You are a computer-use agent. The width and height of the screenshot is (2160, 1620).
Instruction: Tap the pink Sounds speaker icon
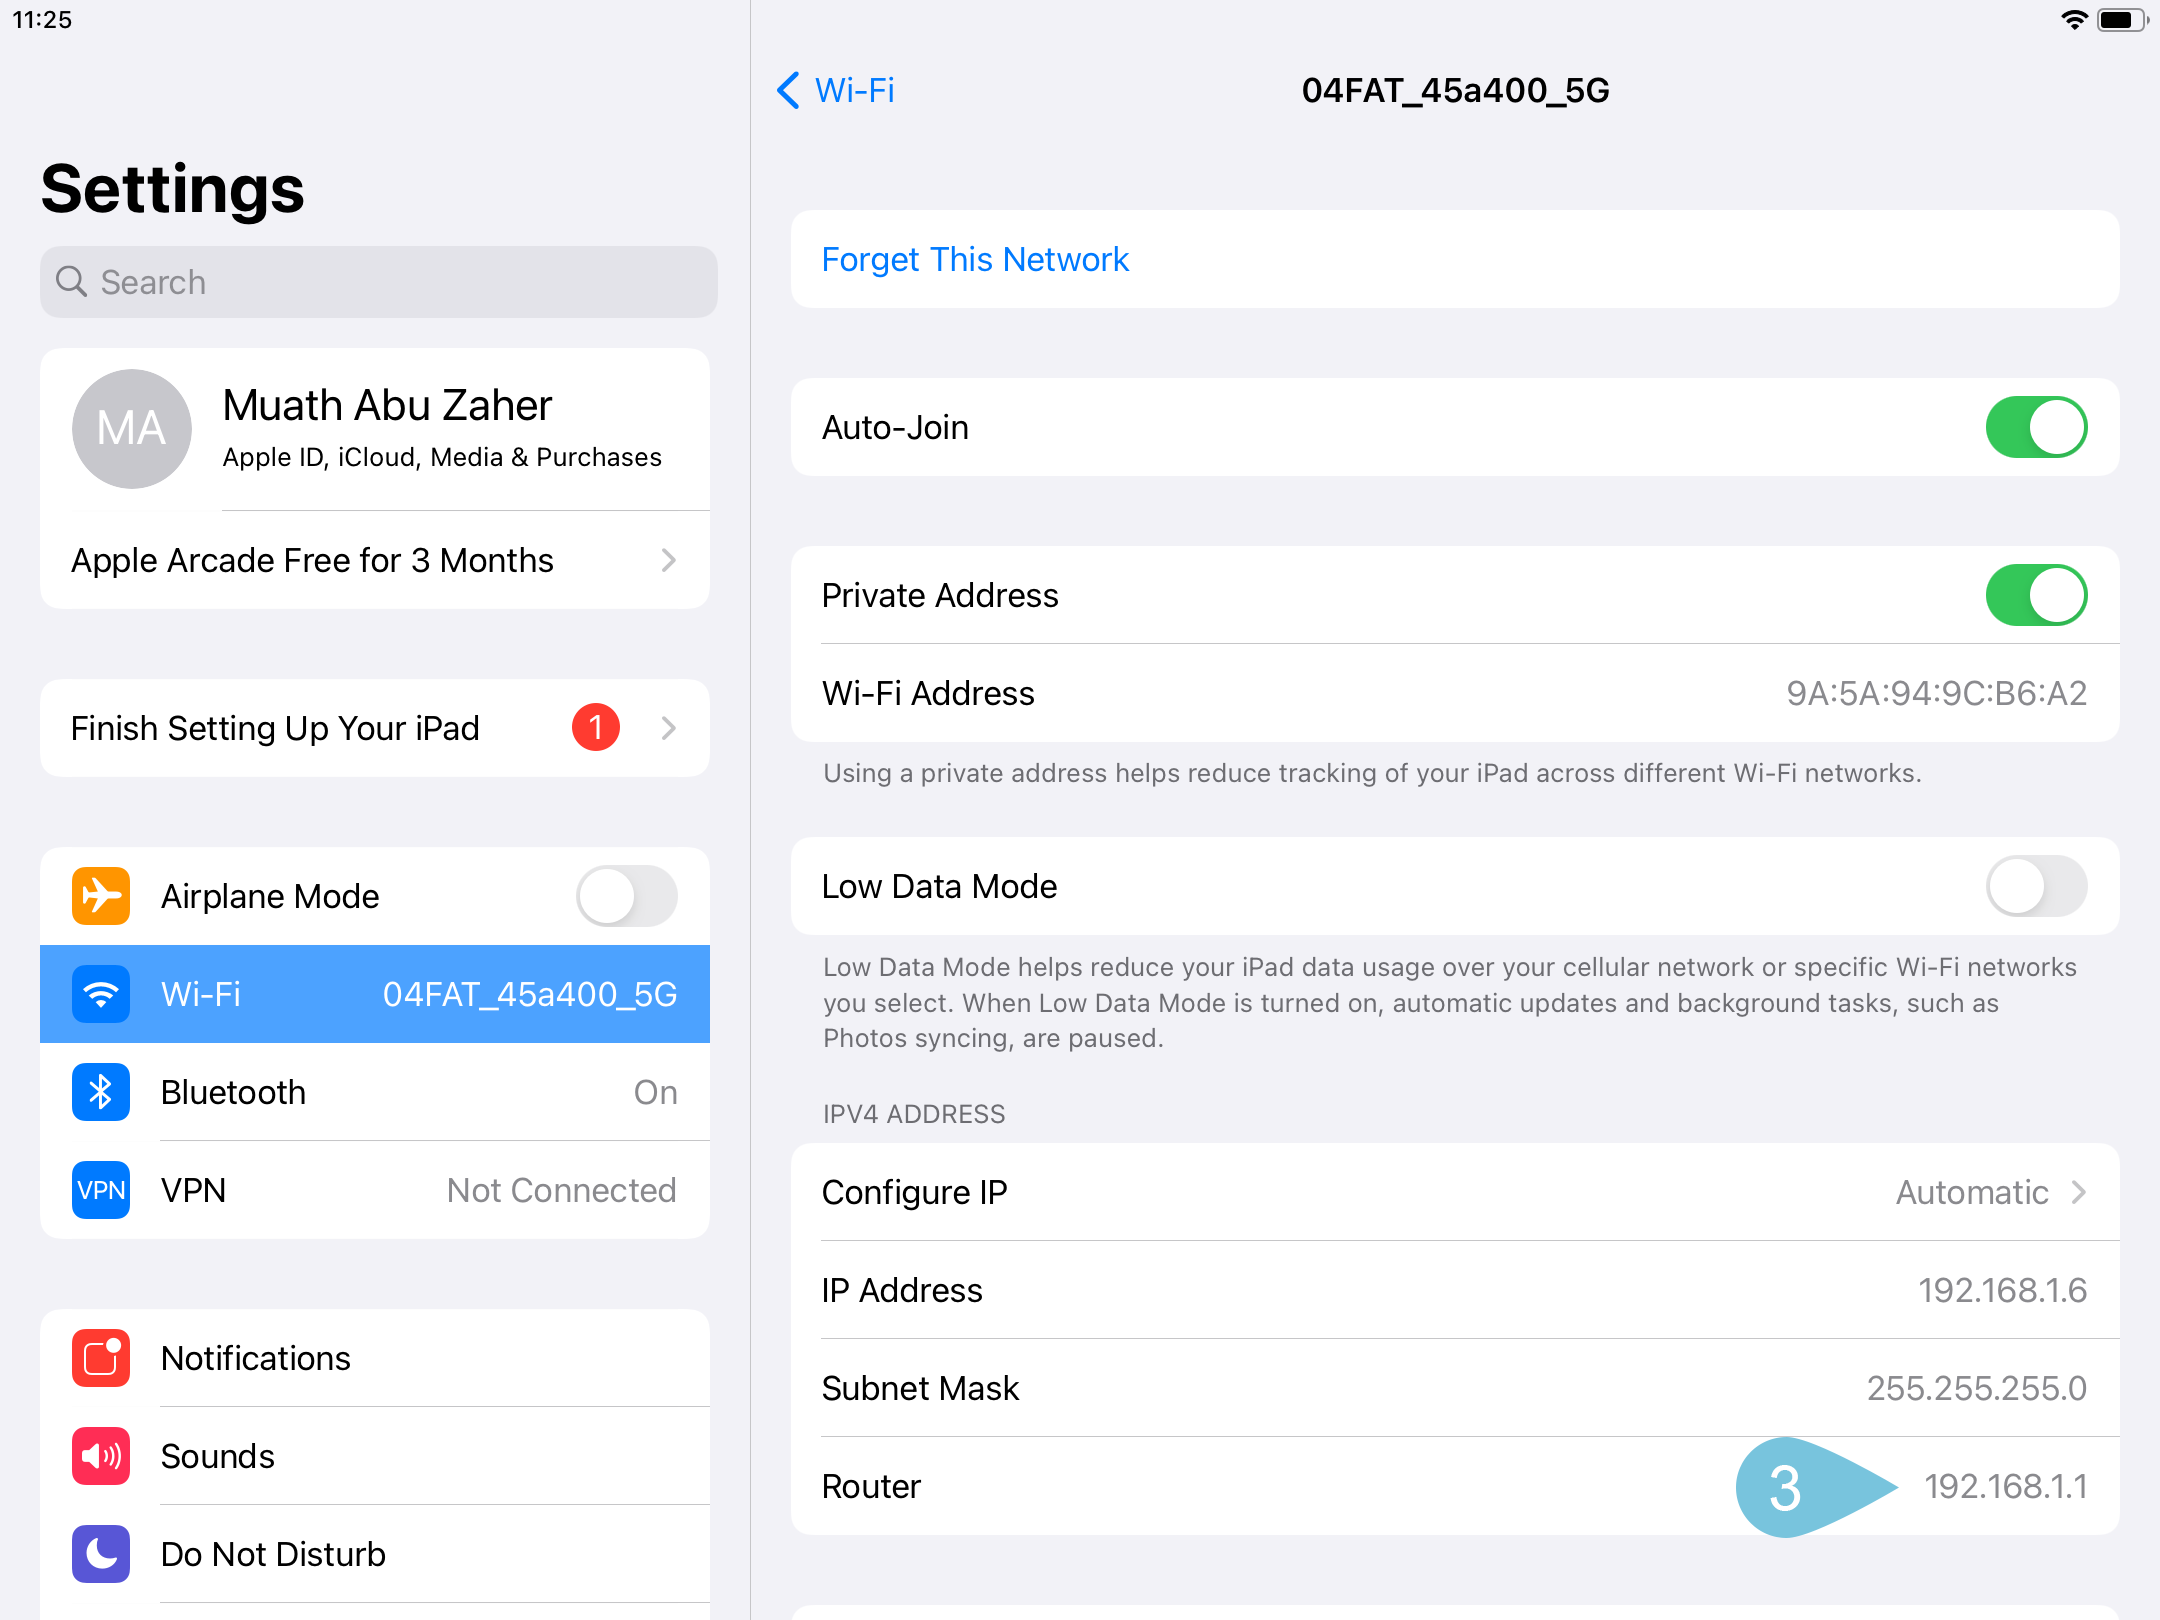[x=101, y=1456]
